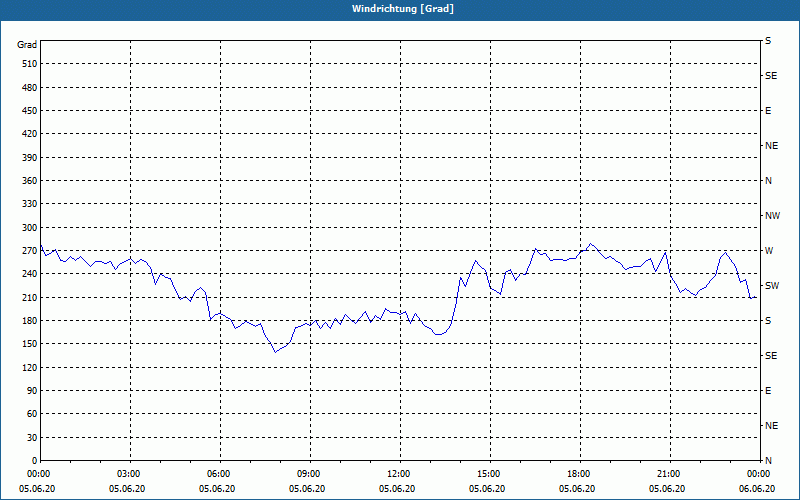Select the 30 y-axis value
Viewport: 800px width, 500px height.
(32, 438)
